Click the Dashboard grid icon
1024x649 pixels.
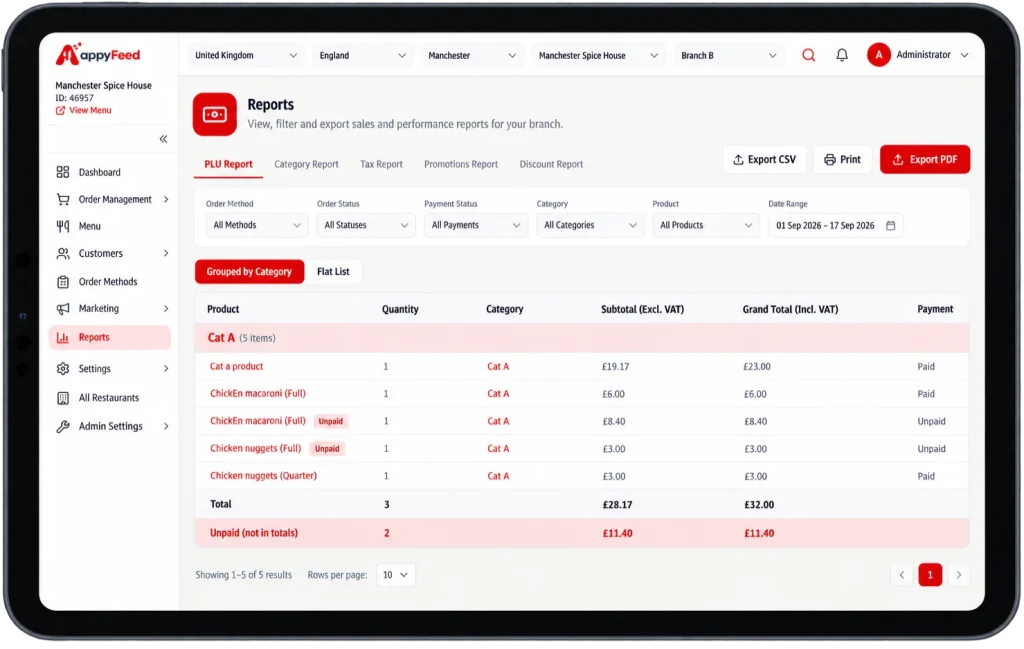pos(63,172)
